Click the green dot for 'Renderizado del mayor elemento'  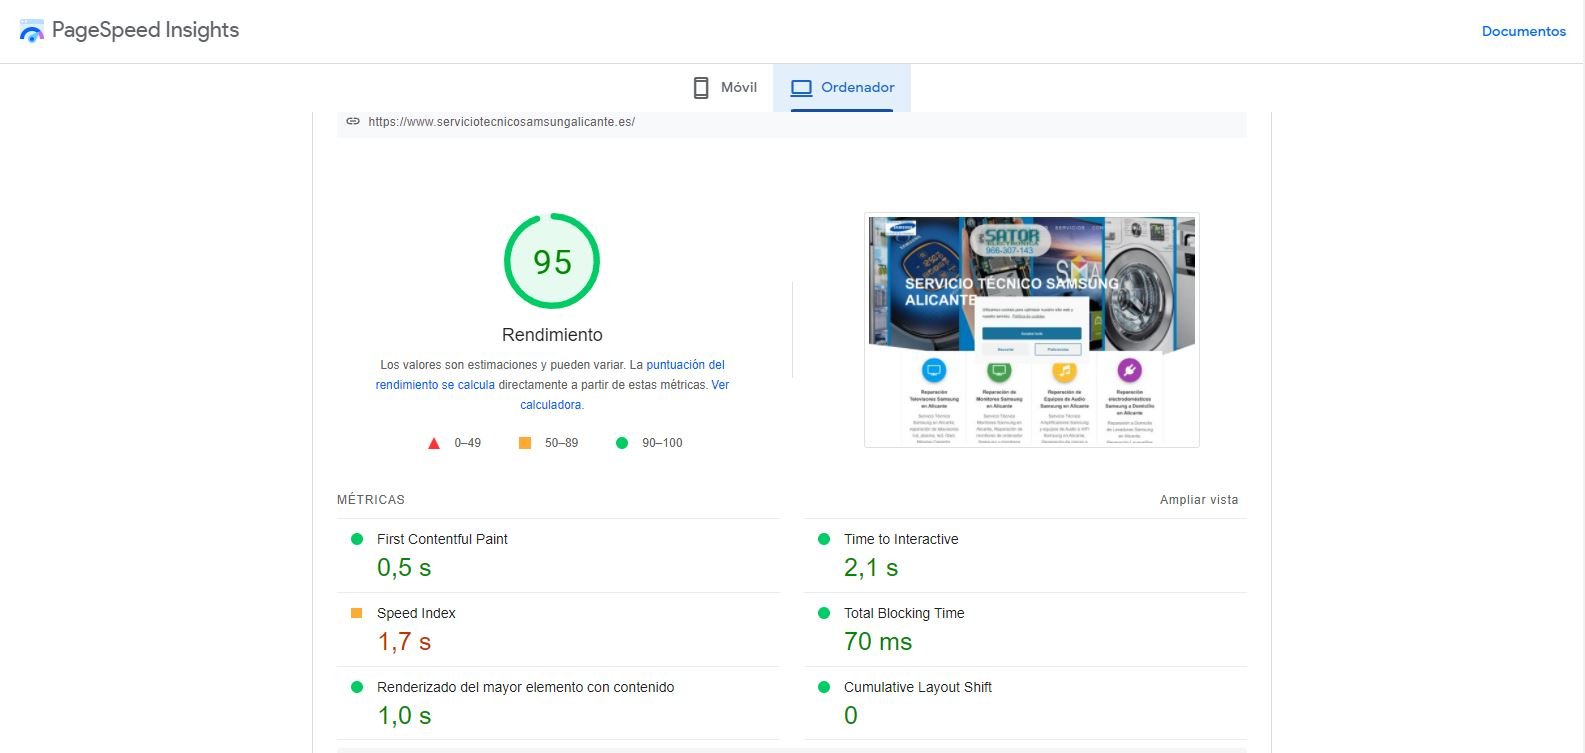click(x=357, y=687)
